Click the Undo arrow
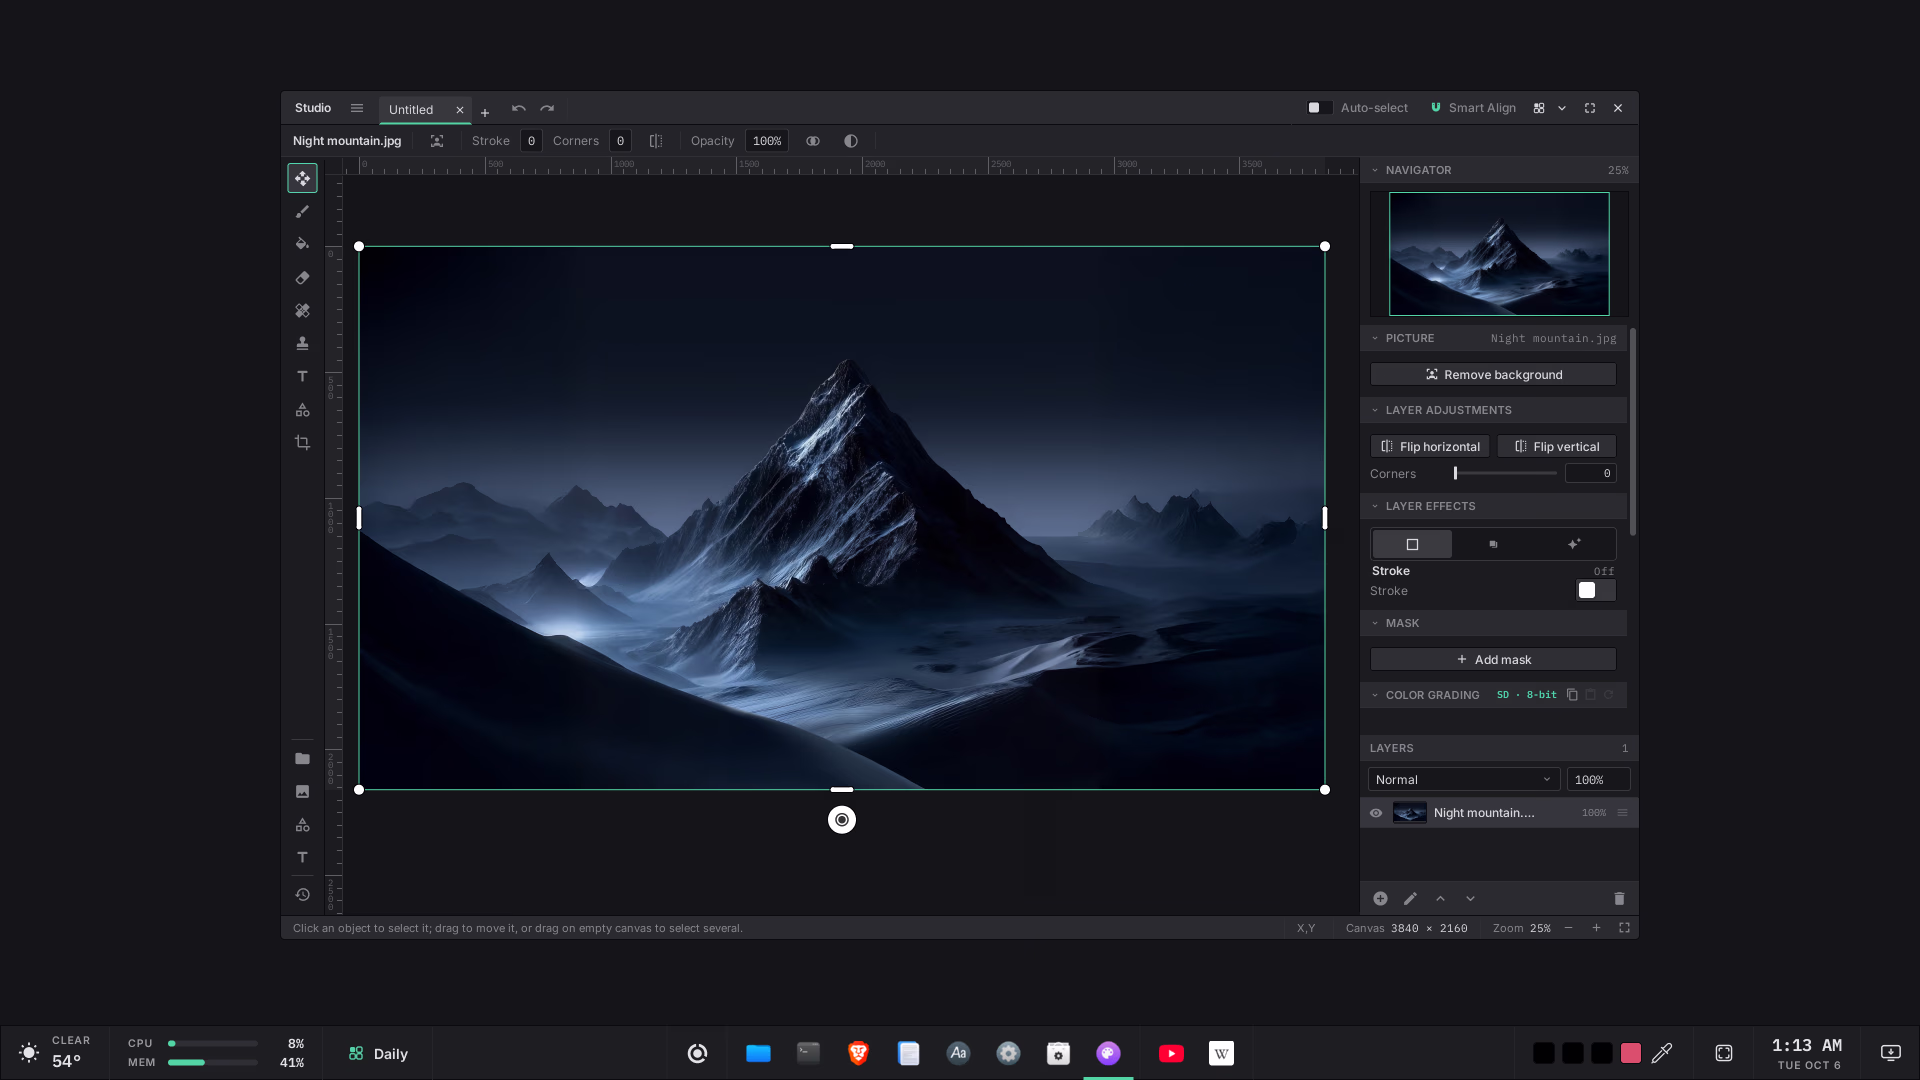Screen dimensions: 1920x1080 [518, 108]
